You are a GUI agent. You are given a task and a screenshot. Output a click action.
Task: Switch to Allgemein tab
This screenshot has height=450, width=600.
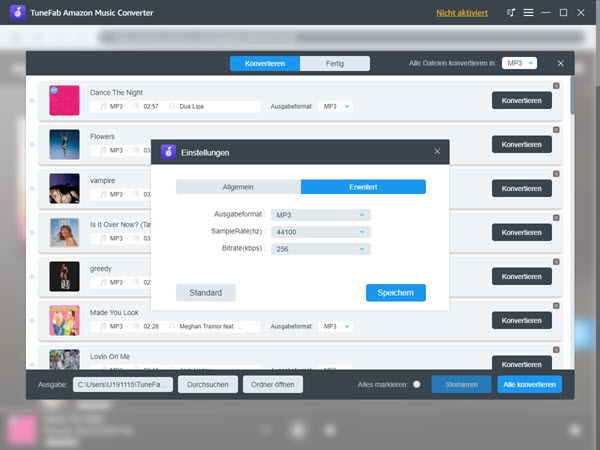(238, 187)
